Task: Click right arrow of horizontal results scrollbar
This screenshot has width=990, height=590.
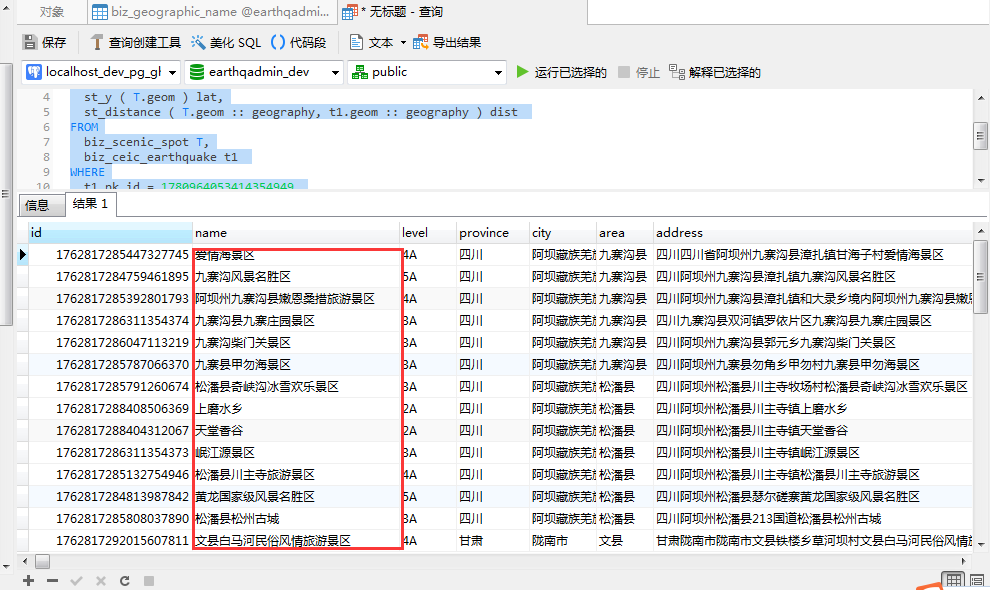Action: (x=964, y=561)
